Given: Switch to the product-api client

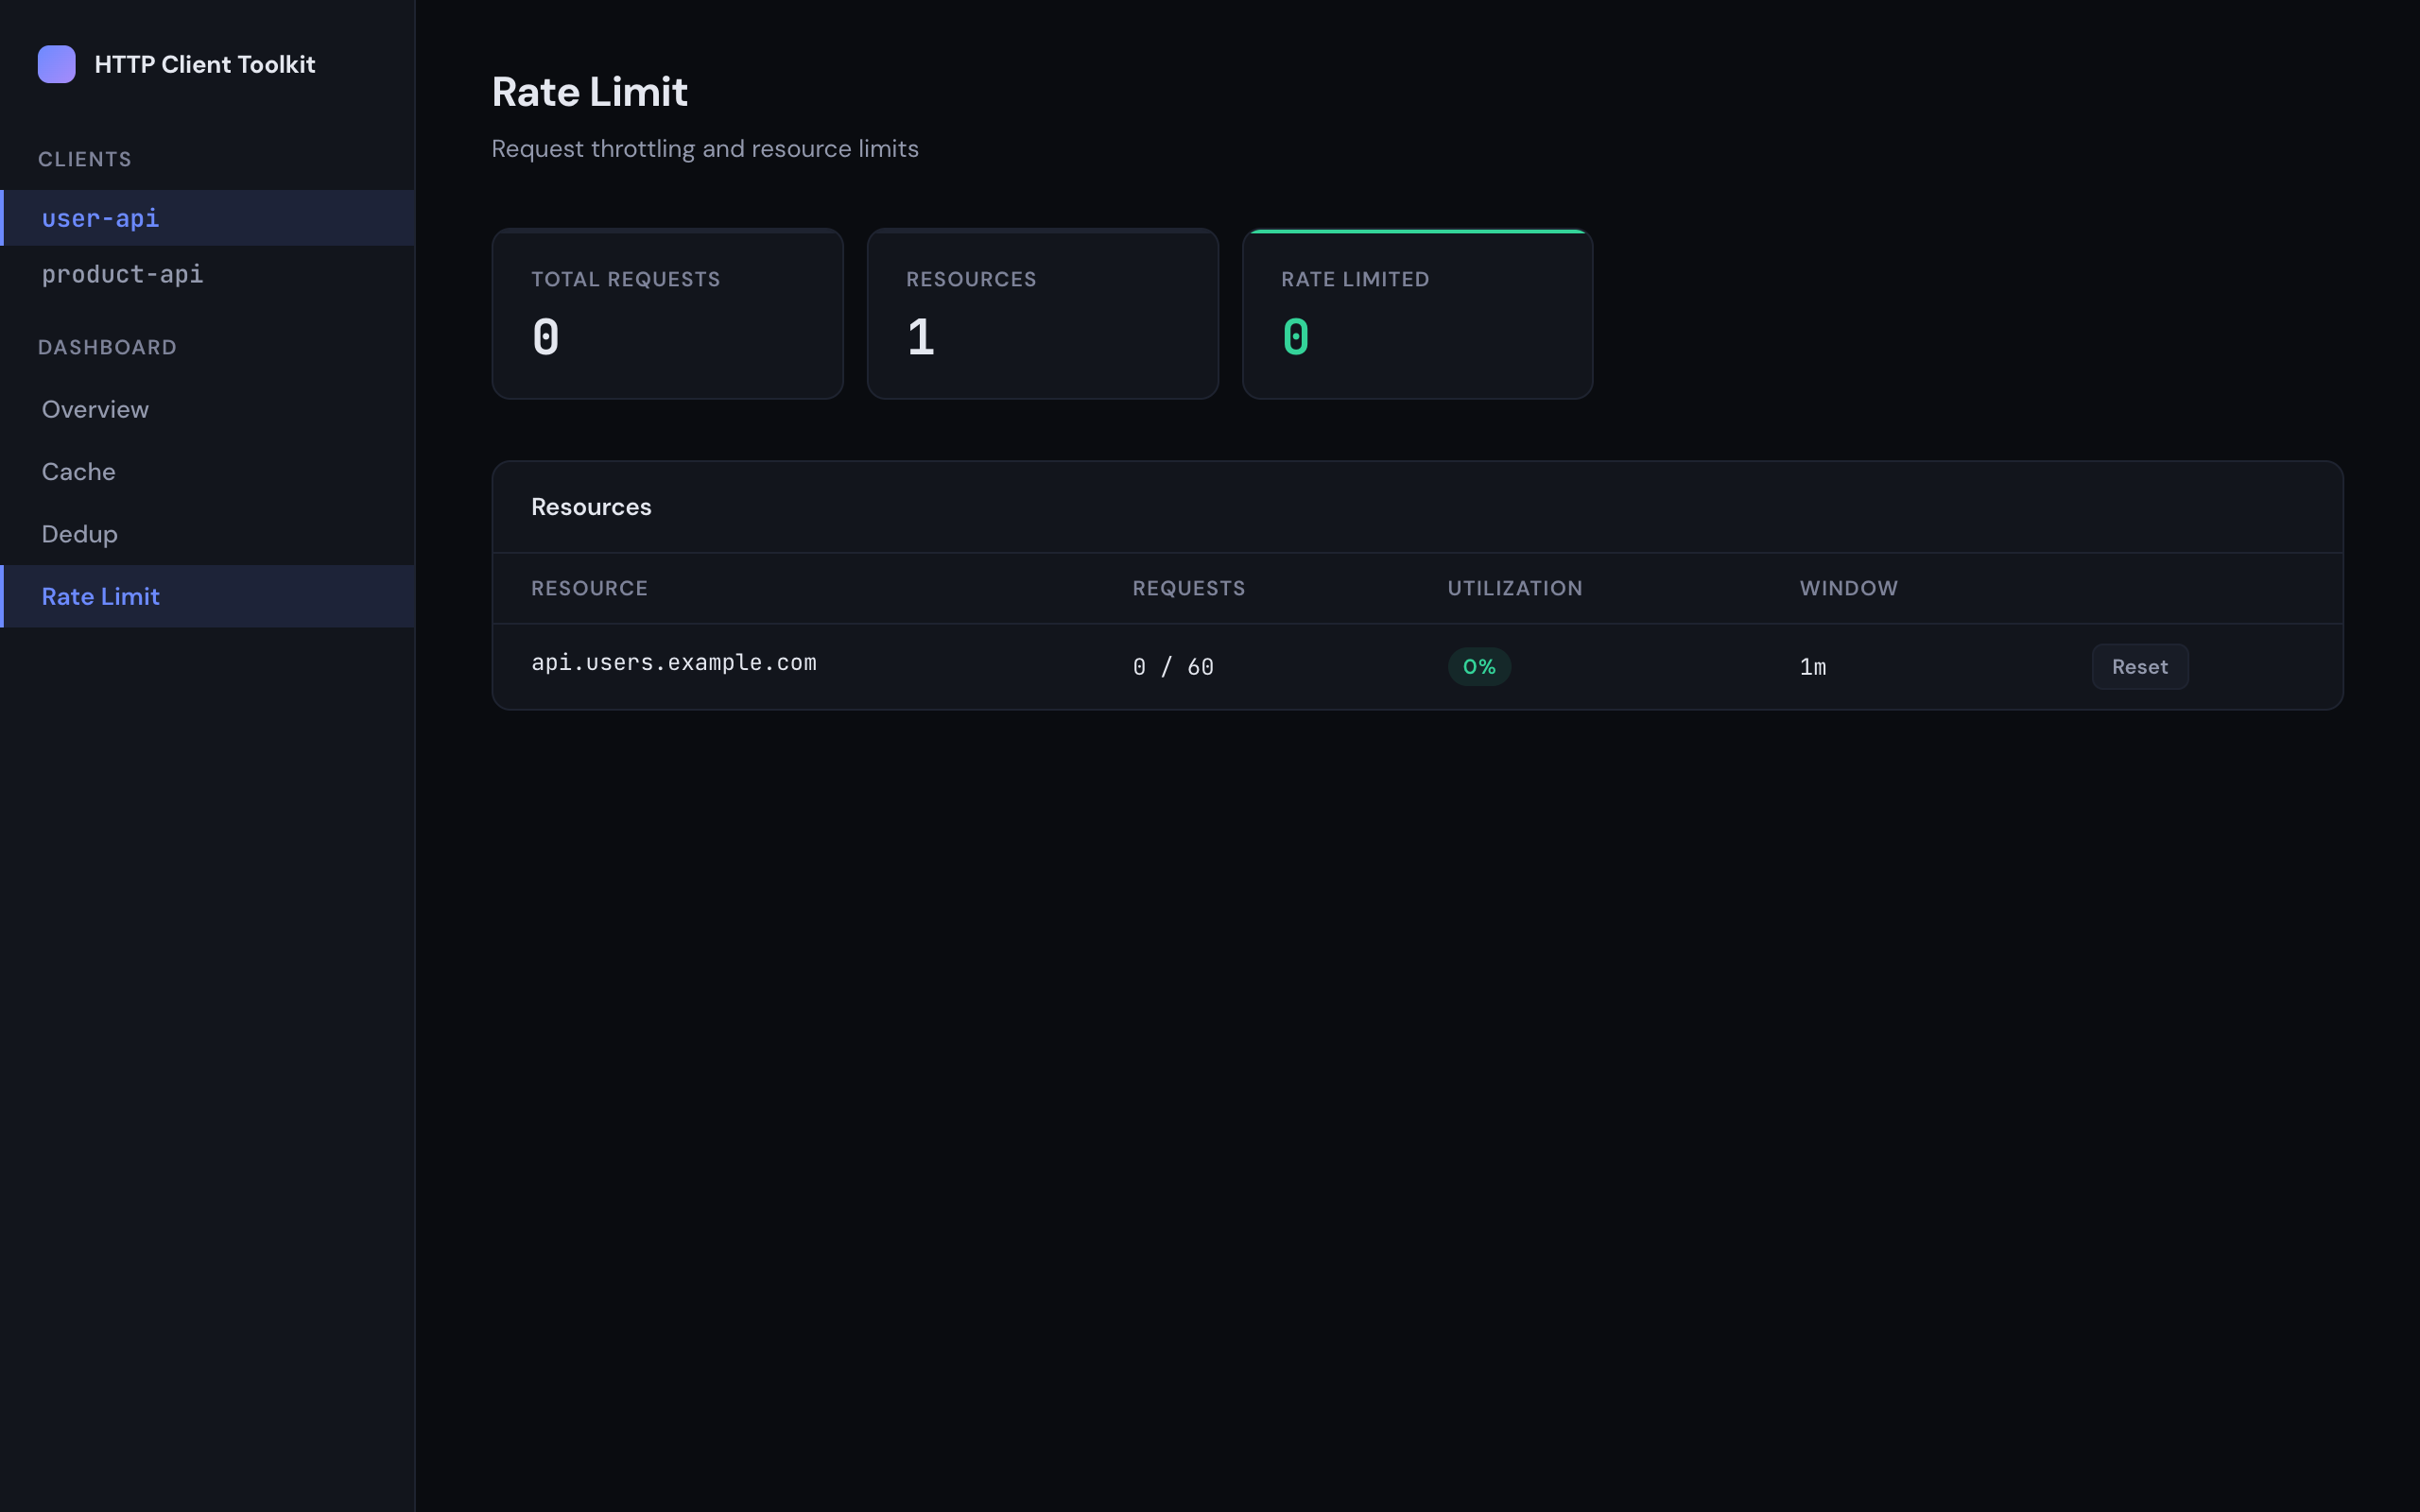Looking at the screenshot, I should (122, 274).
